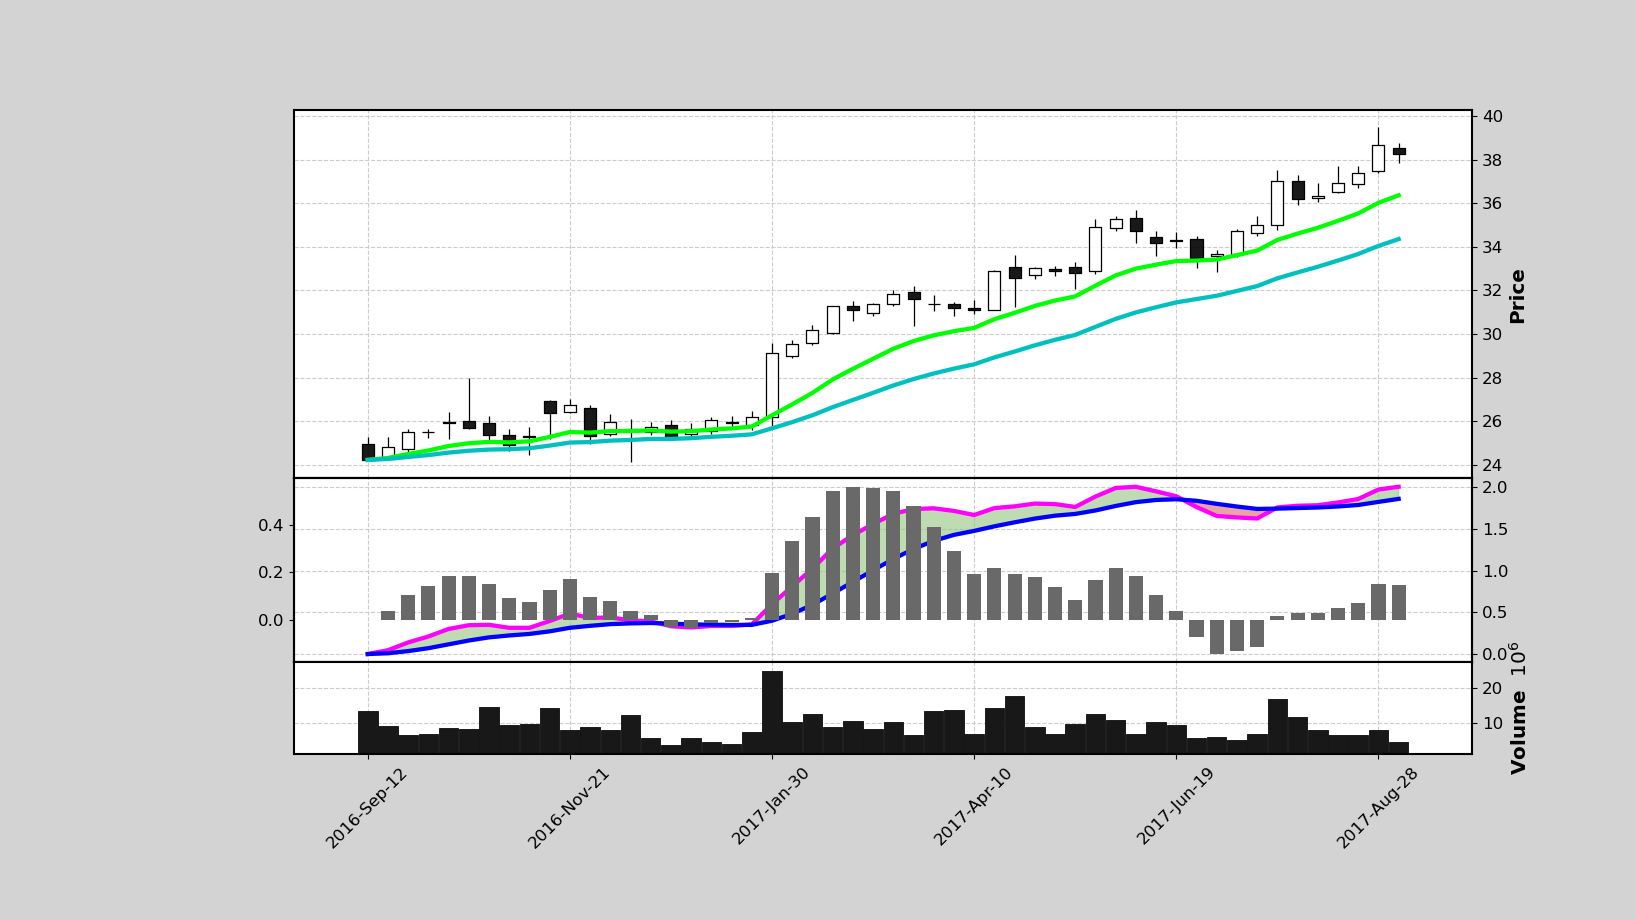Click the 2017-Apr-10 date label

tap(974, 808)
